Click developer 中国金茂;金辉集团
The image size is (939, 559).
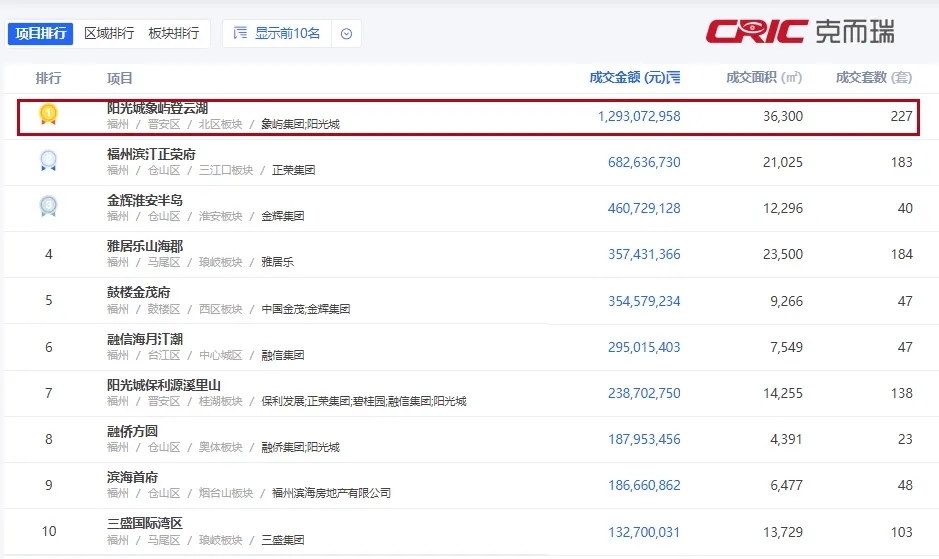[x=306, y=310]
